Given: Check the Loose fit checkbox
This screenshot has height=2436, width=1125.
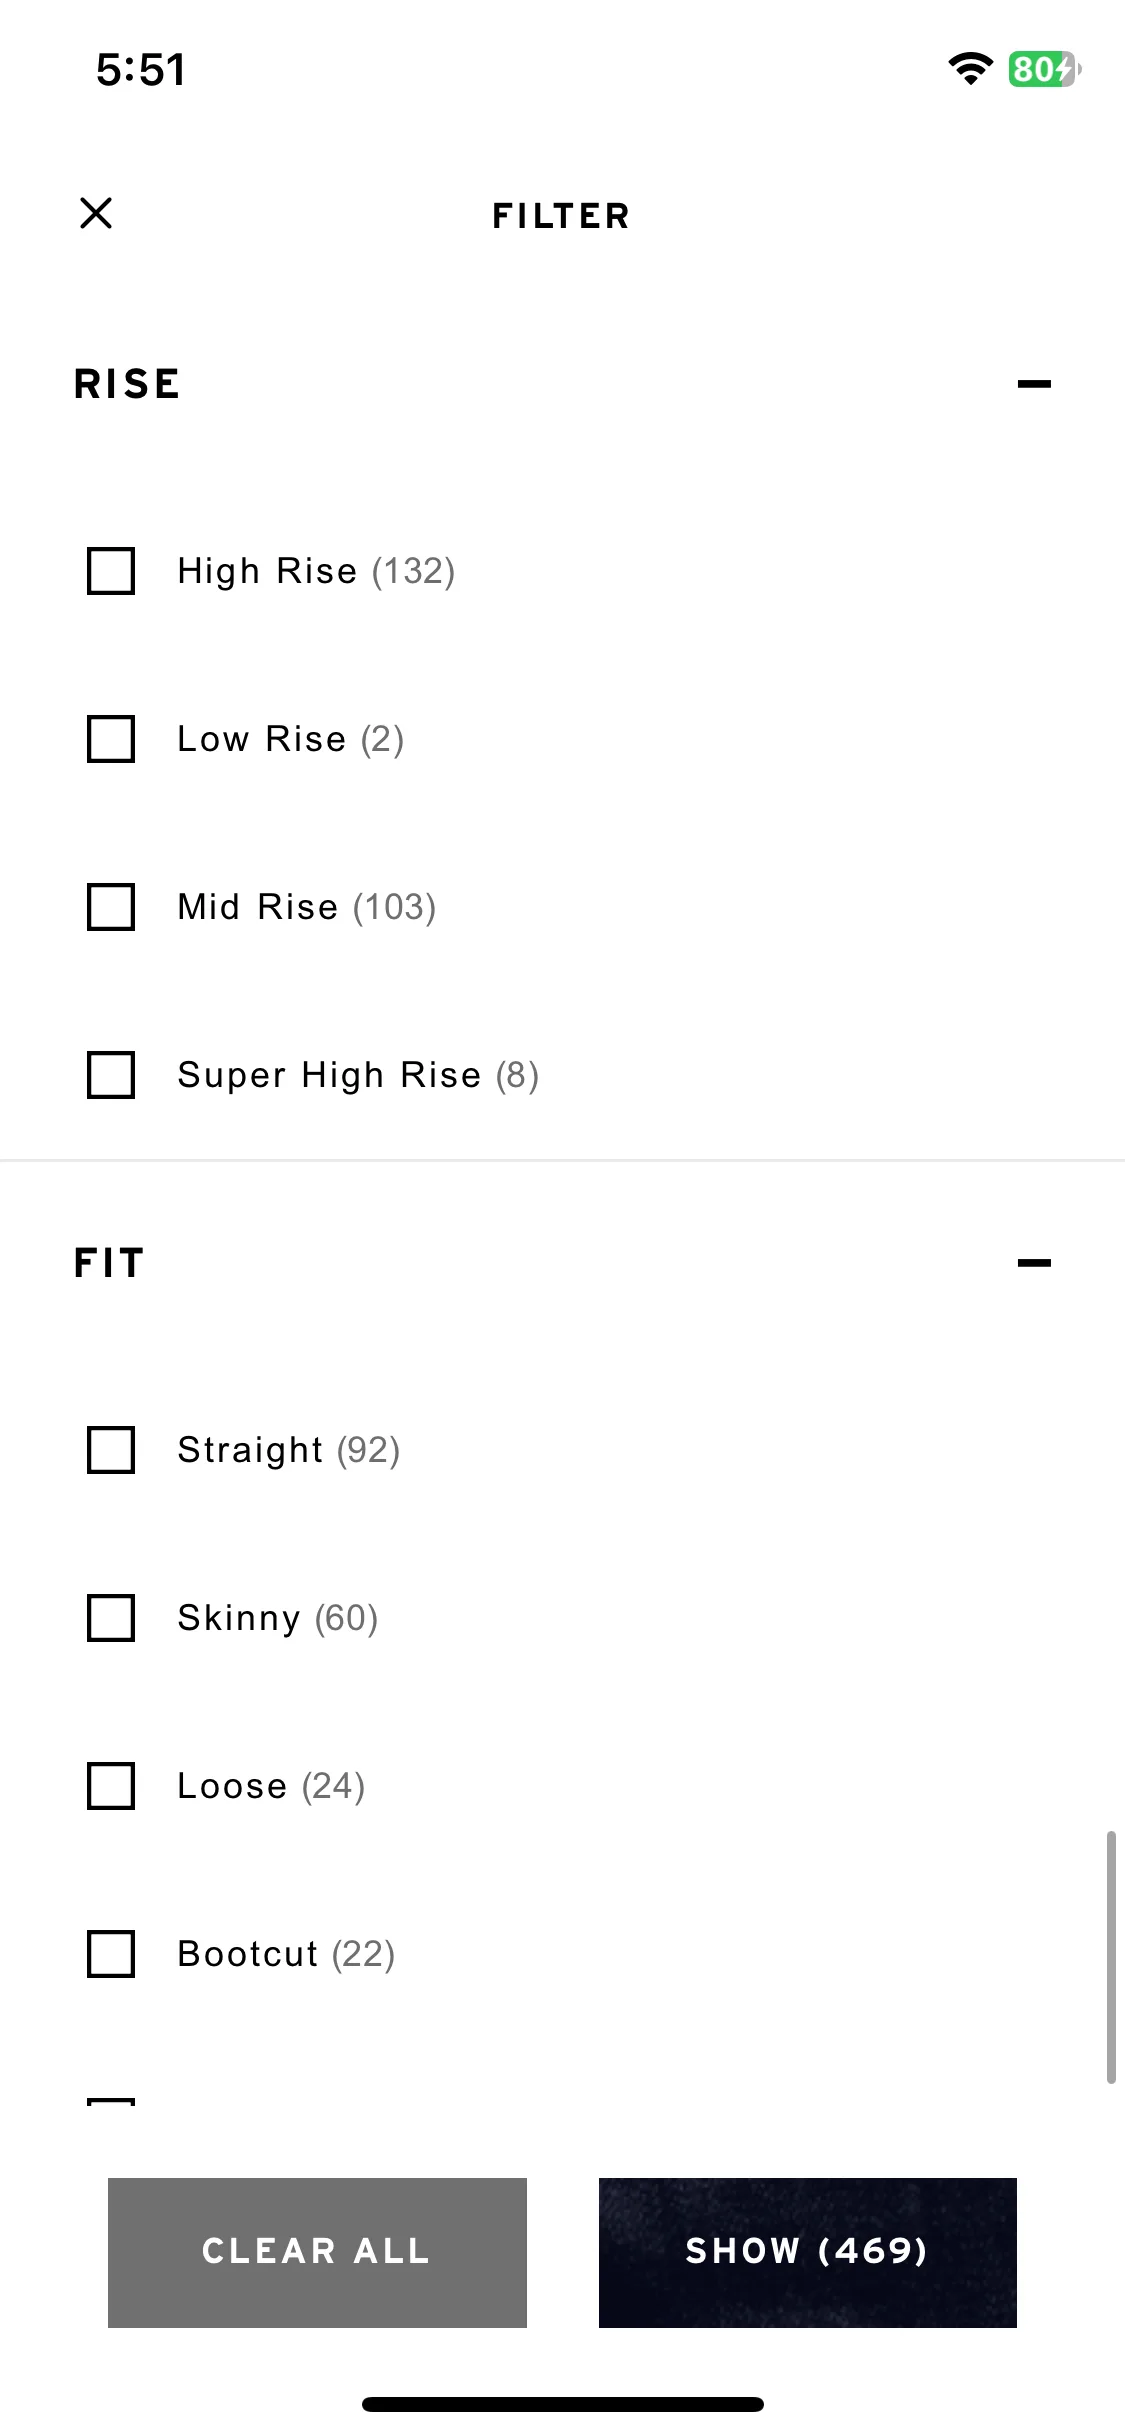Looking at the screenshot, I should (111, 1786).
